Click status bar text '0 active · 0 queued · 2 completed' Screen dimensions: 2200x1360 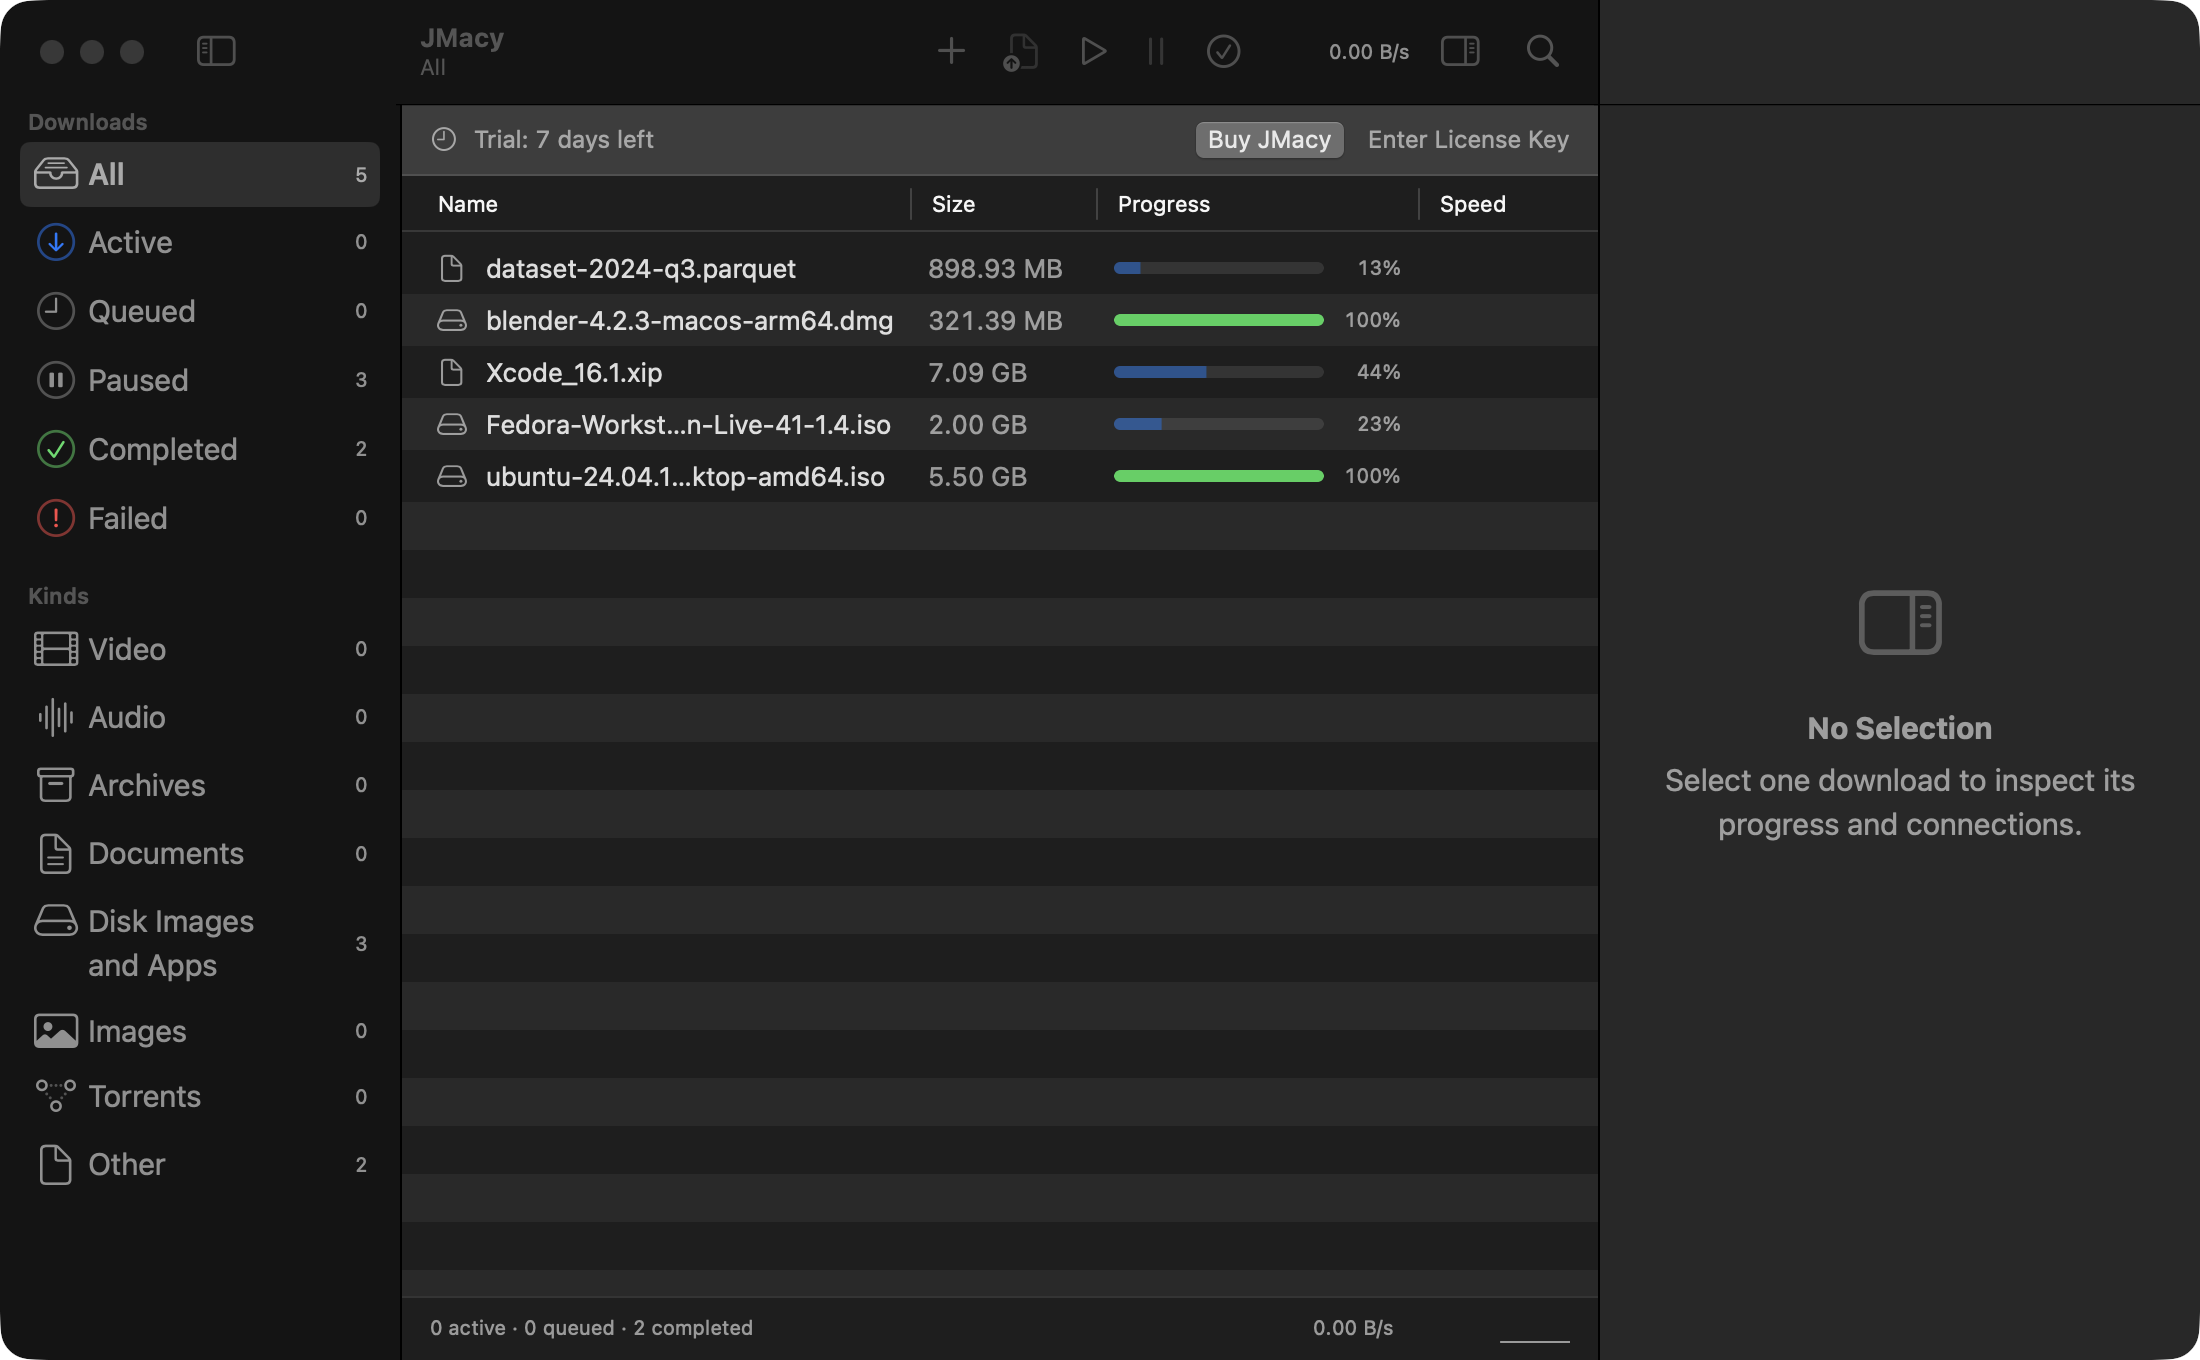(x=591, y=1328)
